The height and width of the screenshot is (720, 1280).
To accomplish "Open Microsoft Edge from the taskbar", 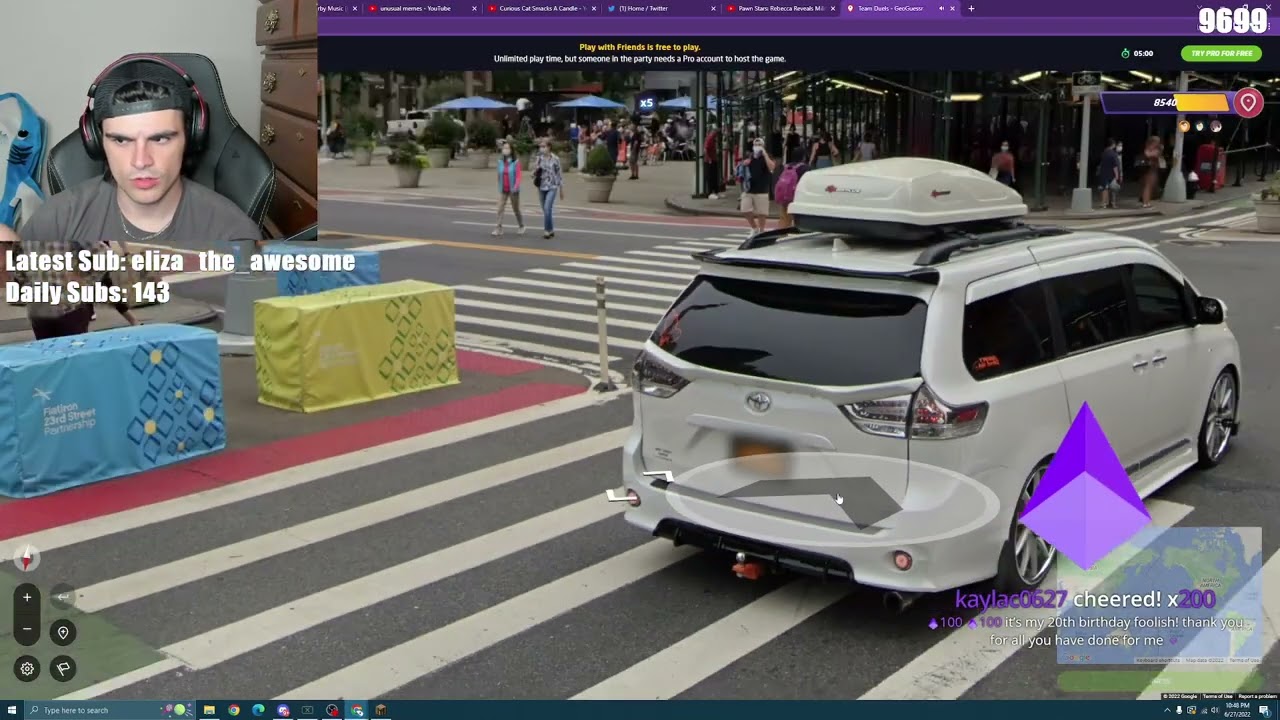I will 258,710.
